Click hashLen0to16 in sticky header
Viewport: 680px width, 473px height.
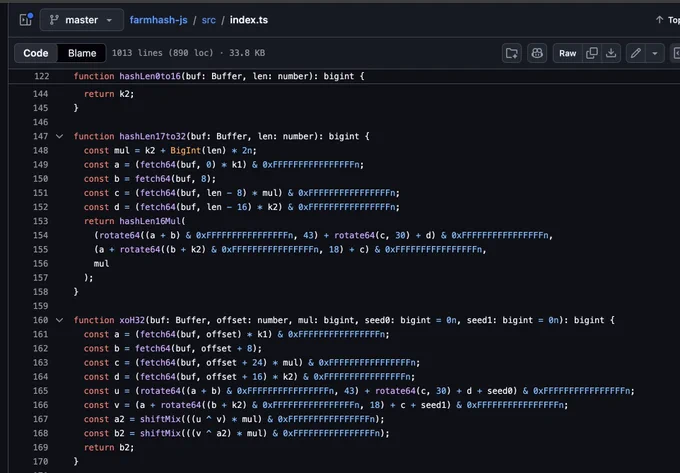(150, 76)
